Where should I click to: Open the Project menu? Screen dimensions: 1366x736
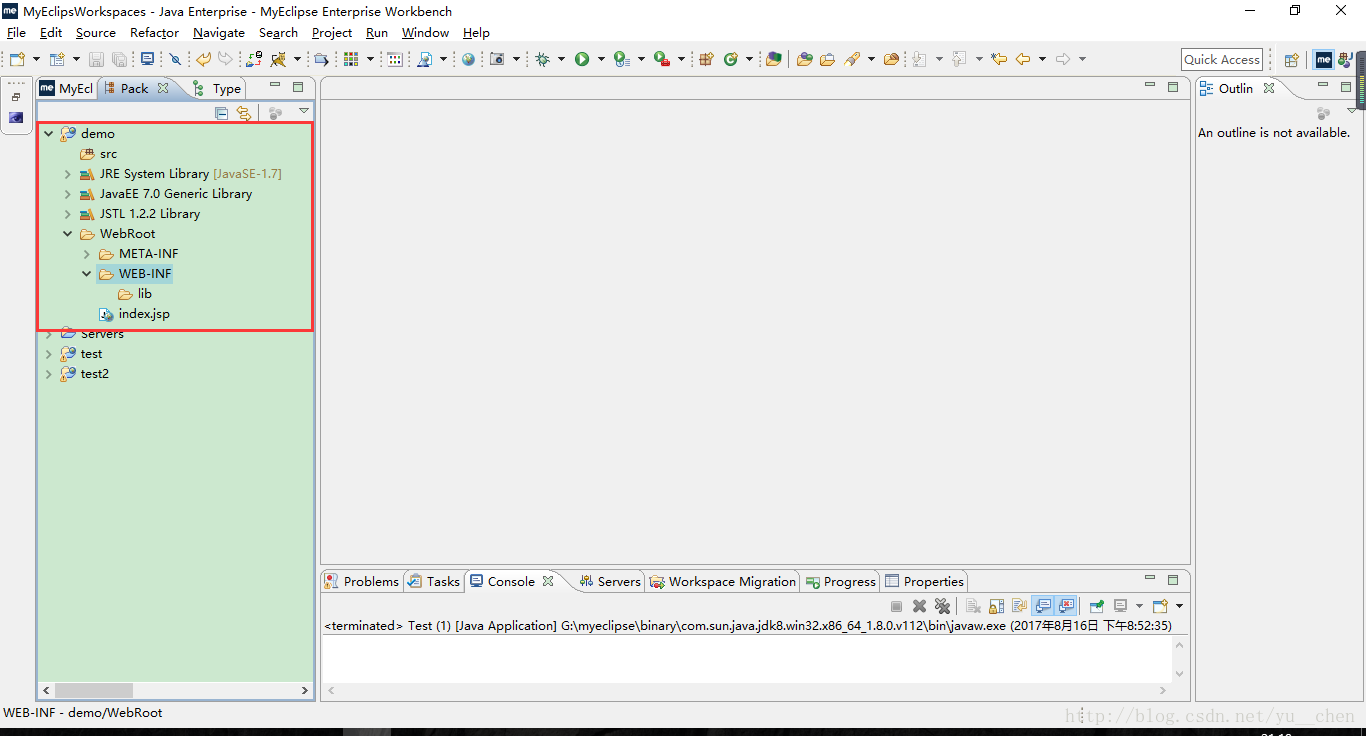pyautogui.click(x=332, y=32)
